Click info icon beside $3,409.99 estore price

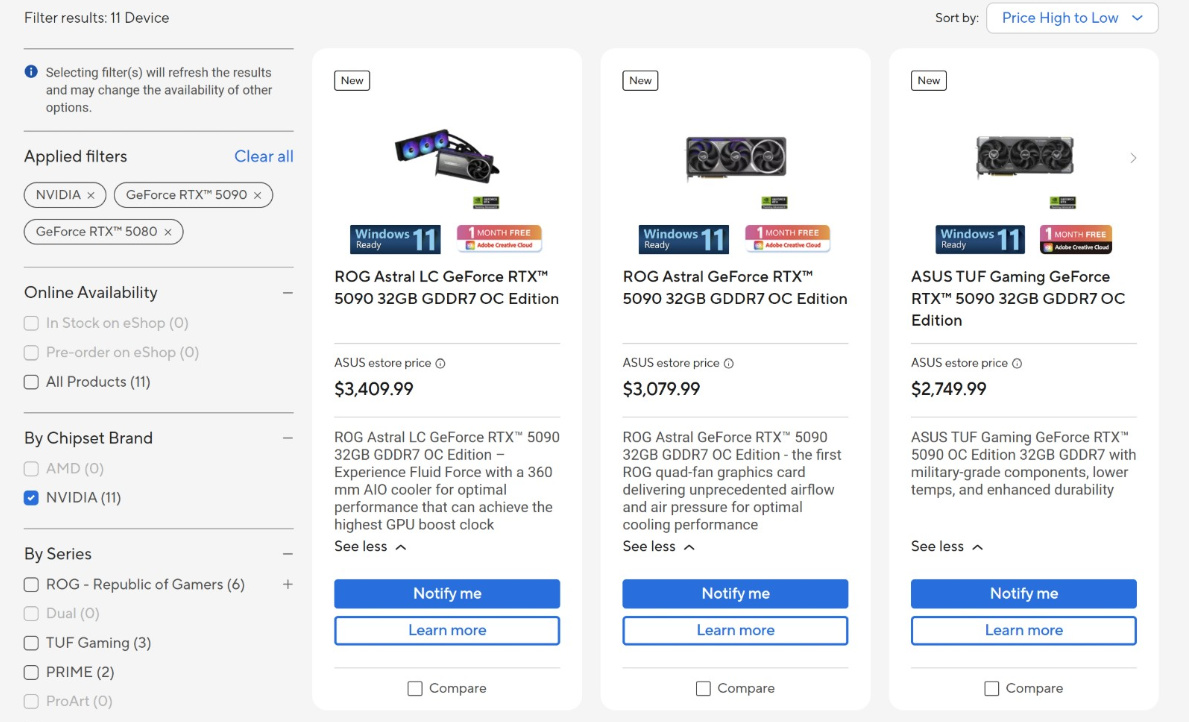(441, 364)
